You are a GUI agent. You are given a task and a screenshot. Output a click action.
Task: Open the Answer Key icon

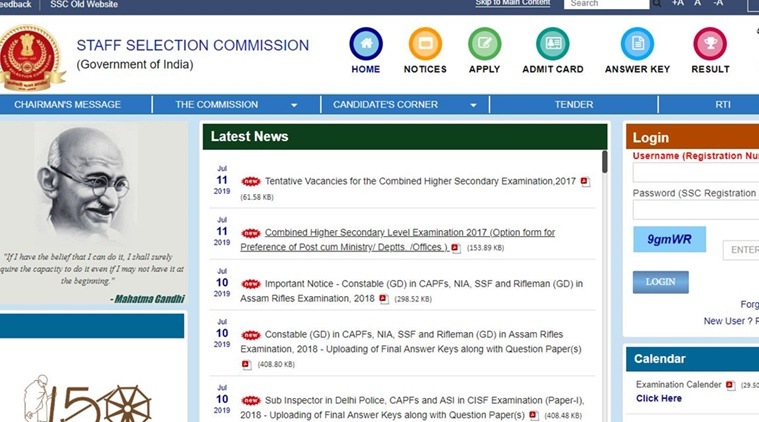coord(638,44)
